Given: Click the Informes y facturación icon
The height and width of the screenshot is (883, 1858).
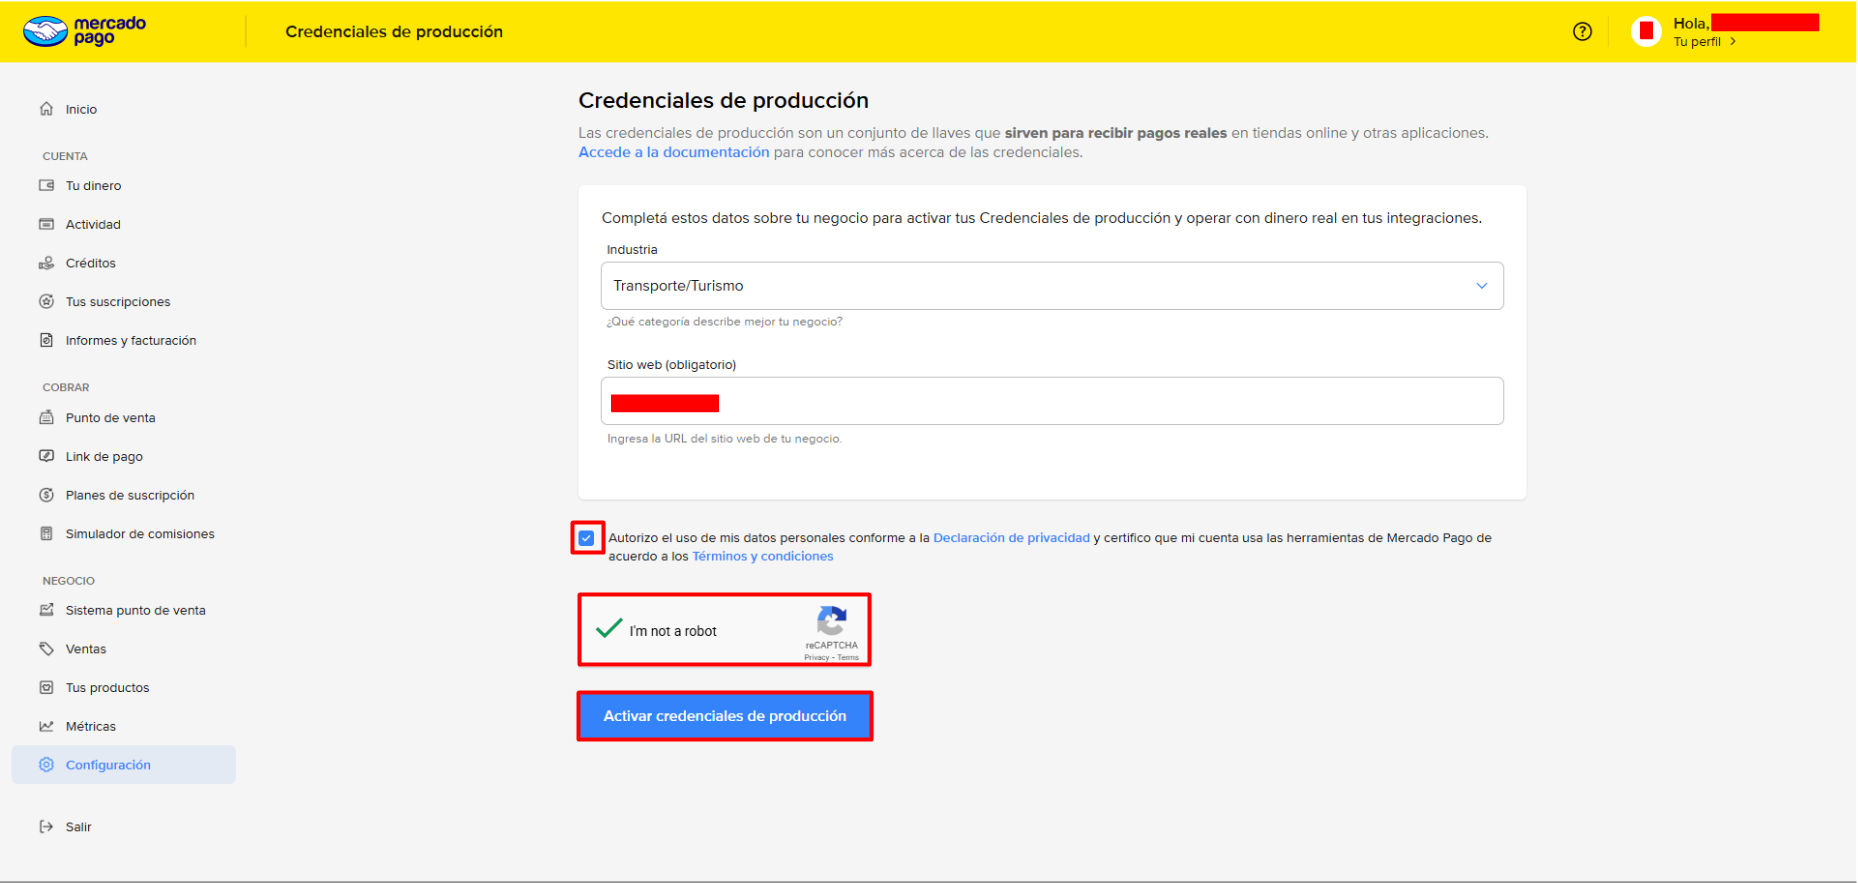Looking at the screenshot, I should click(46, 340).
